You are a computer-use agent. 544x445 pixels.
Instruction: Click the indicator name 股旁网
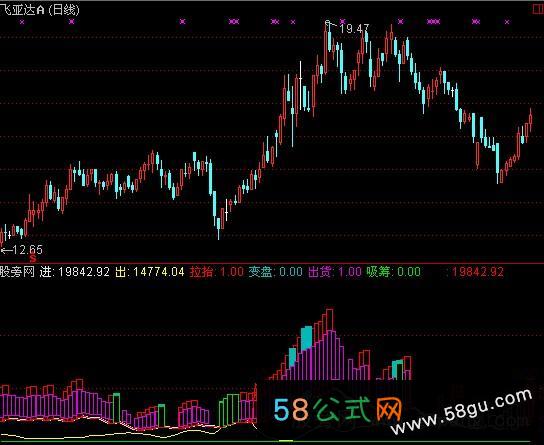pos(17,272)
